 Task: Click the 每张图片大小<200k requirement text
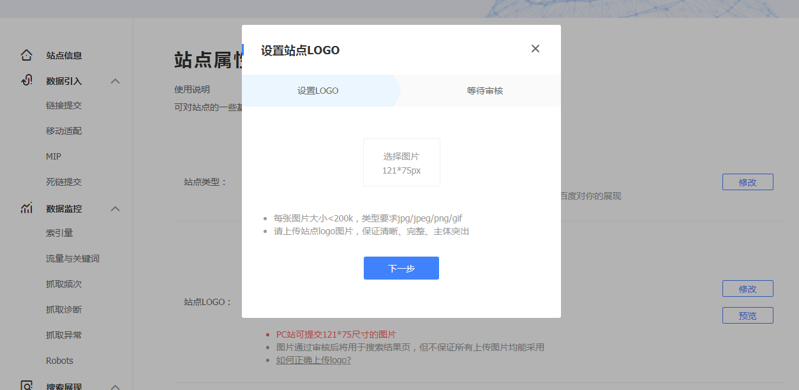point(368,218)
